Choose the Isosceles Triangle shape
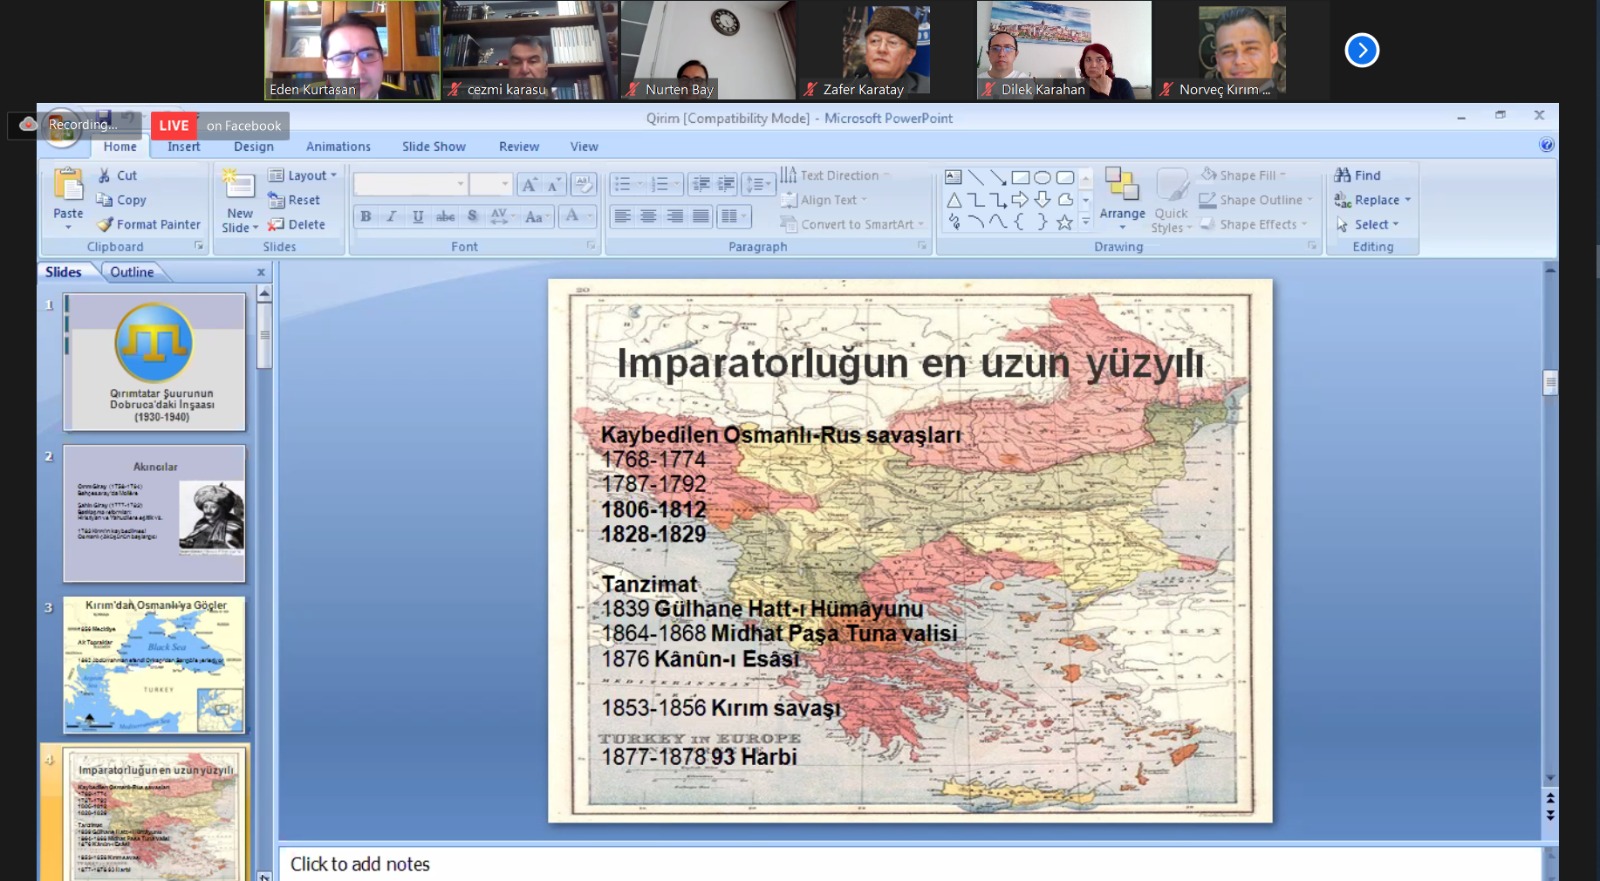1600x881 pixels. (x=954, y=200)
